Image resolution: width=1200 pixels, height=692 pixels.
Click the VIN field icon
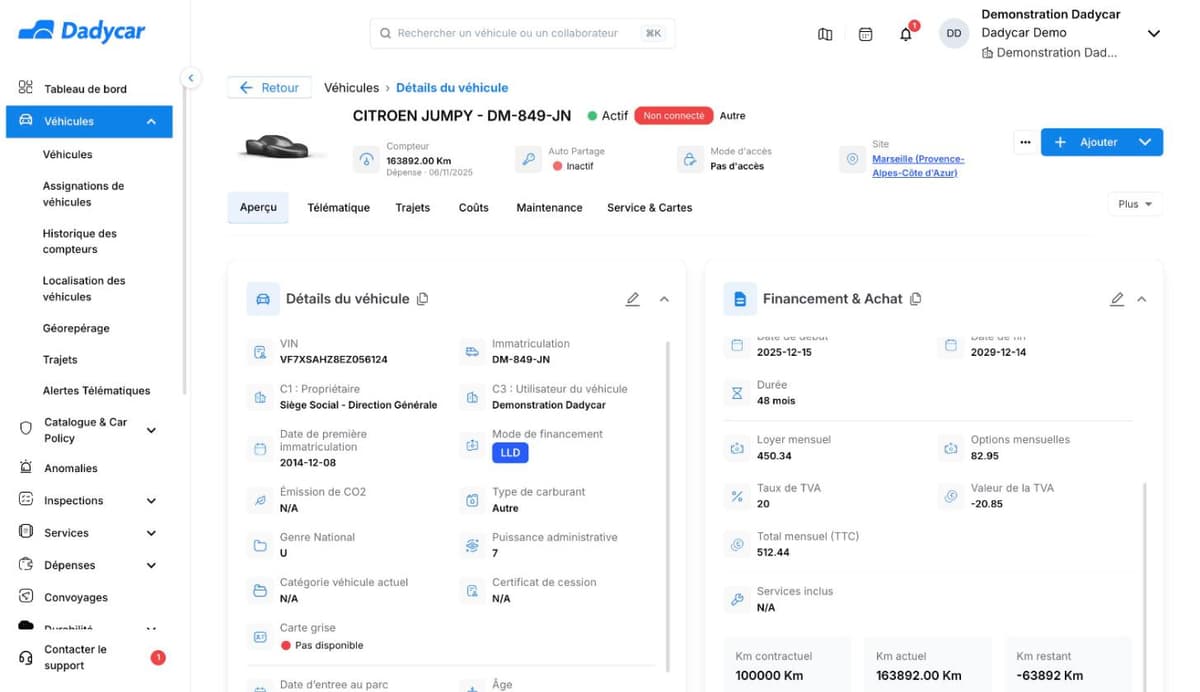(x=260, y=351)
